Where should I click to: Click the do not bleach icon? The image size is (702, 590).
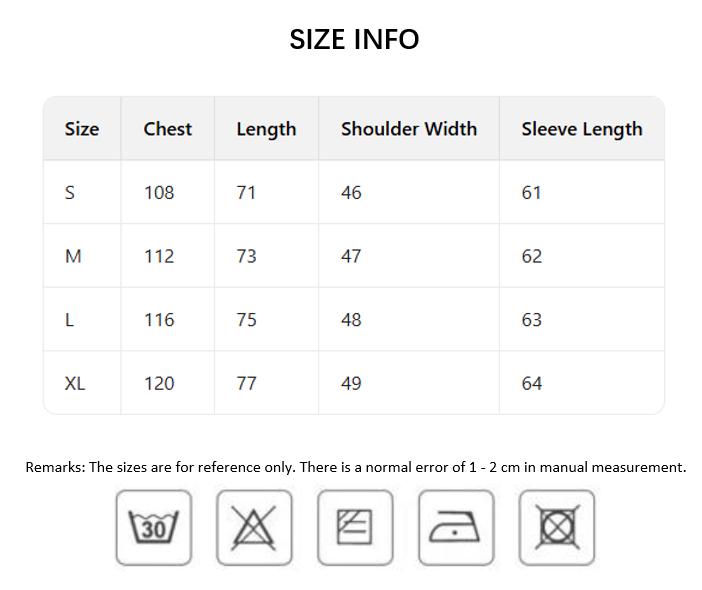(x=254, y=527)
